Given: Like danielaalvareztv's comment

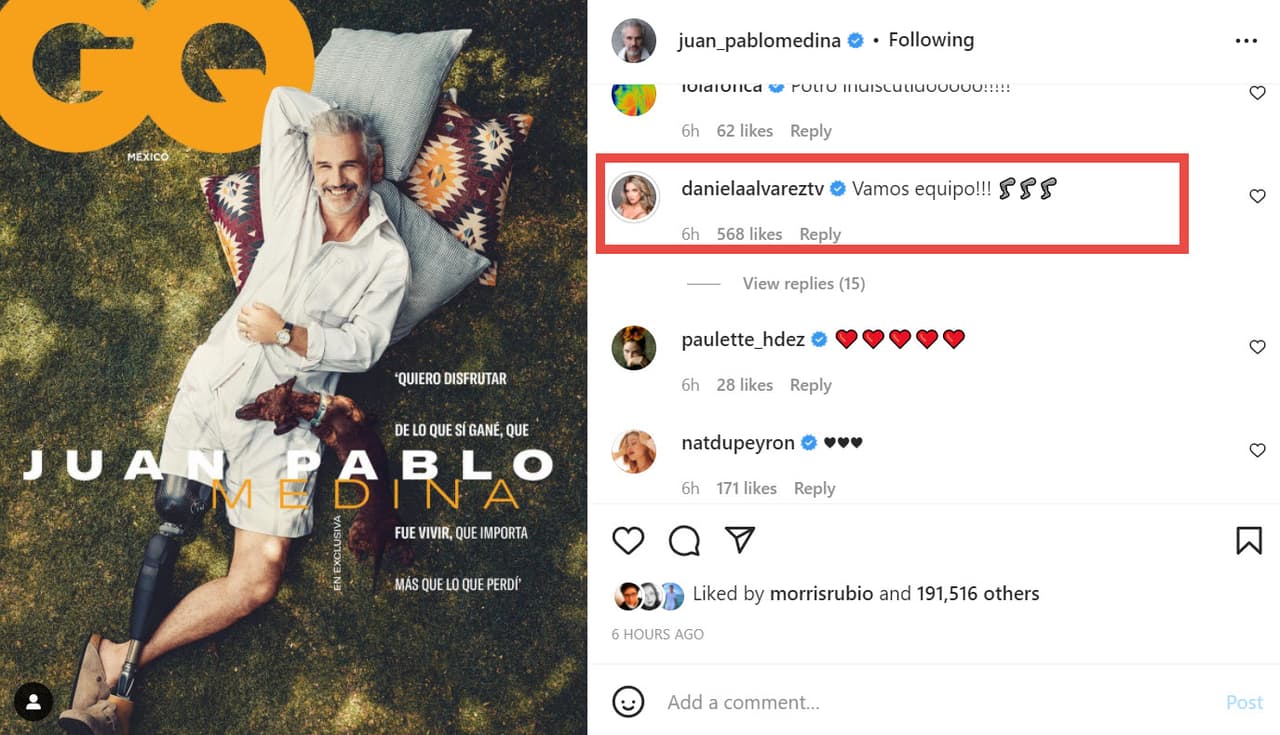Looking at the screenshot, I should (1258, 196).
